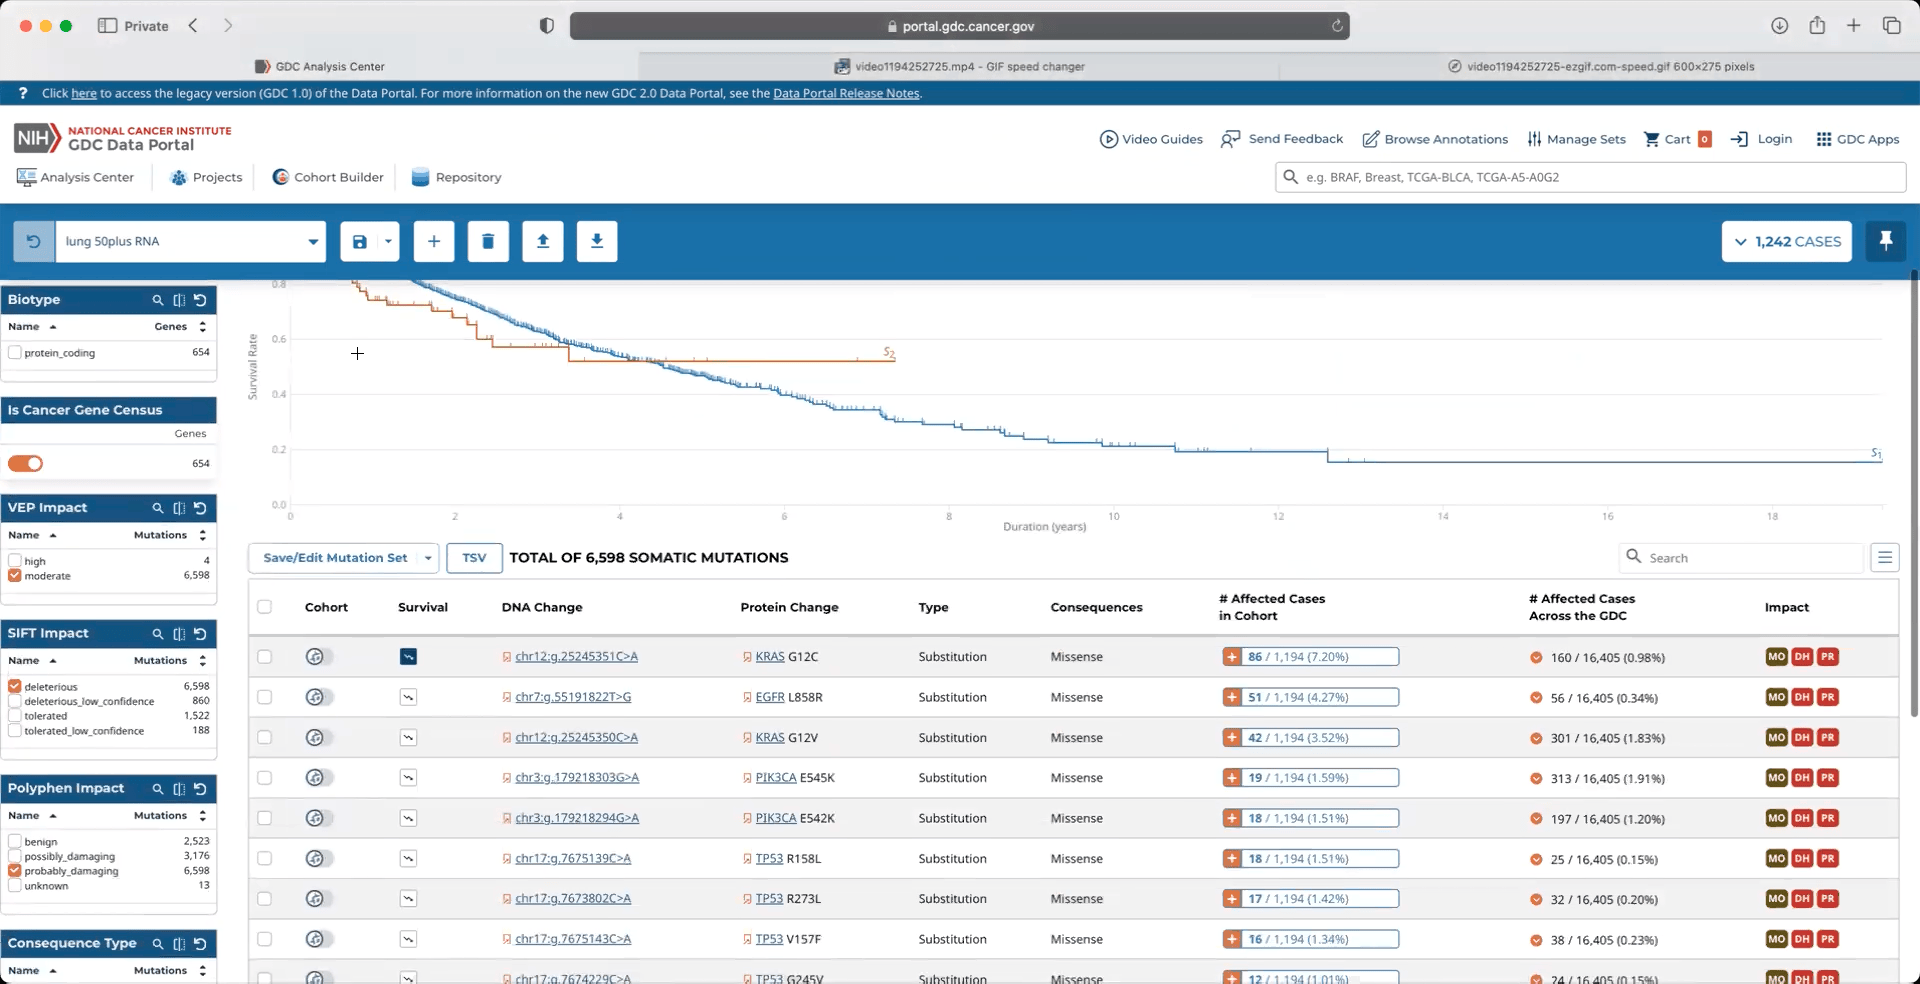The width and height of the screenshot is (1920, 984).
Task: Check the protein_coding biotype checkbox
Action: click(15, 353)
